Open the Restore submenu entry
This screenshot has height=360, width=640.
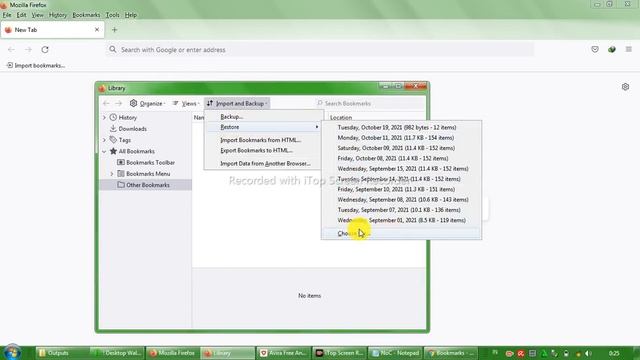coord(264,127)
